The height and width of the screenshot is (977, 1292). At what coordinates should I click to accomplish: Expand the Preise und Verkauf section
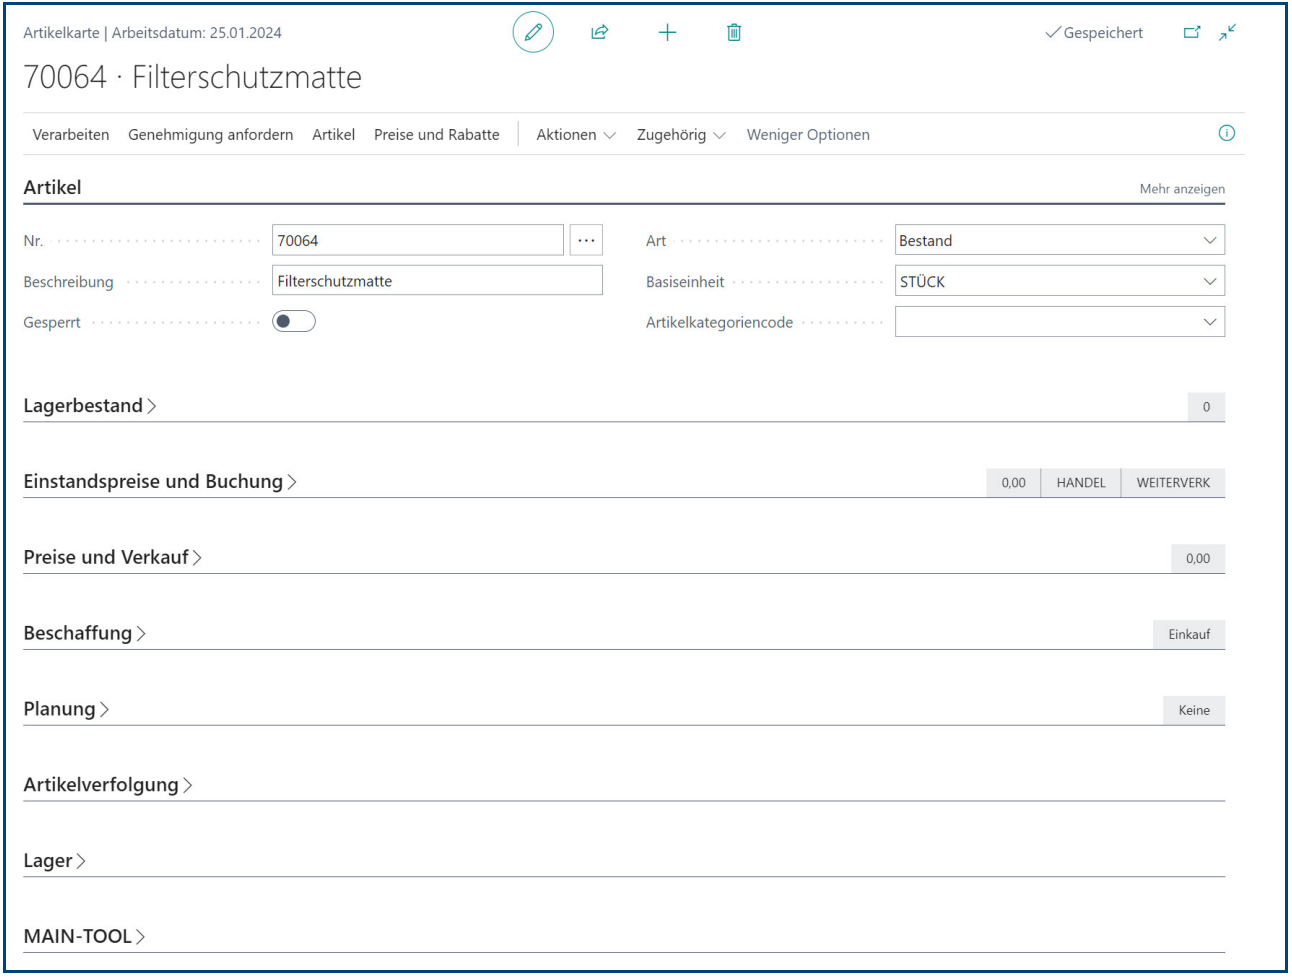(113, 558)
